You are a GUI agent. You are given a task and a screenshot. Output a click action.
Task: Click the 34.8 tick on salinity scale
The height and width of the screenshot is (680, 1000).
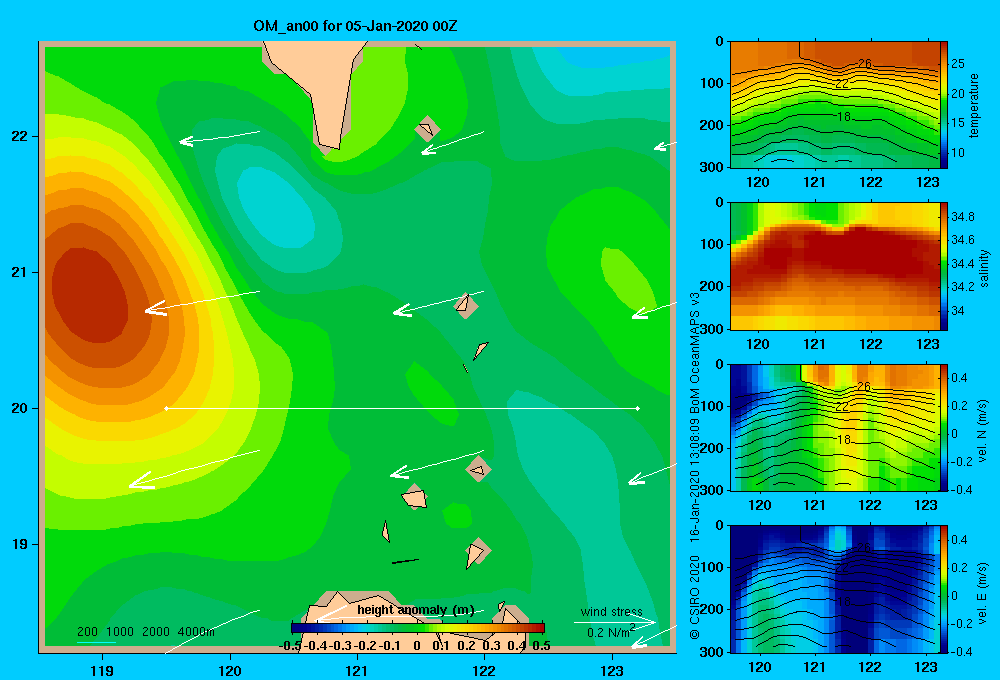(x=962, y=217)
